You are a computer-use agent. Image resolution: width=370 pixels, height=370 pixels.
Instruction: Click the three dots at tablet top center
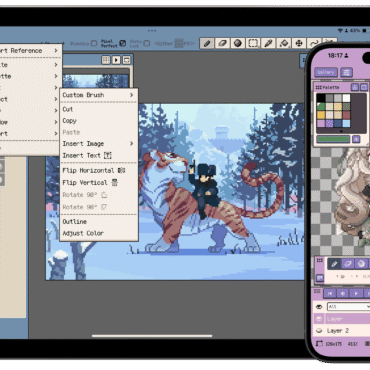[x=152, y=31]
